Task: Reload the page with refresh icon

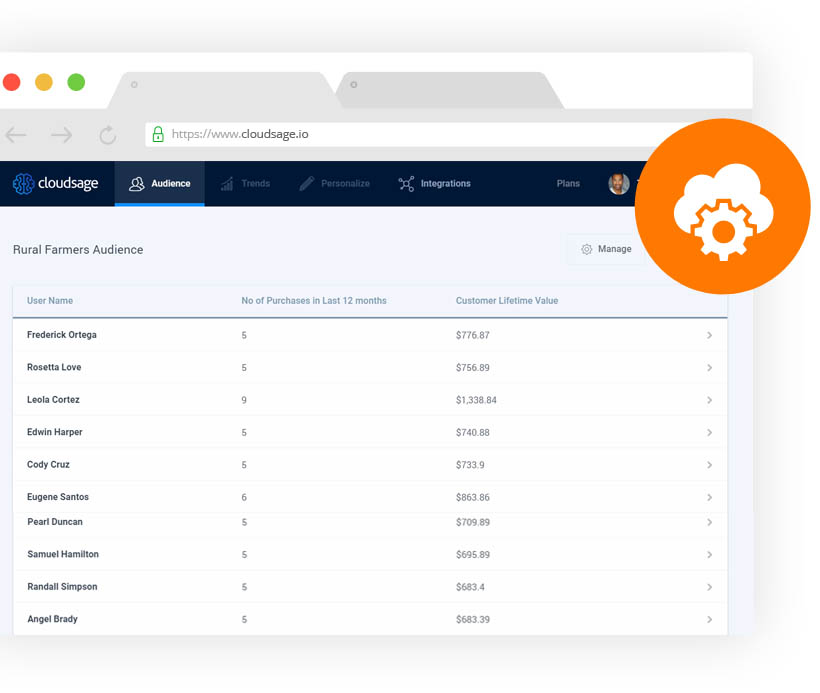Action: (x=108, y=135)
